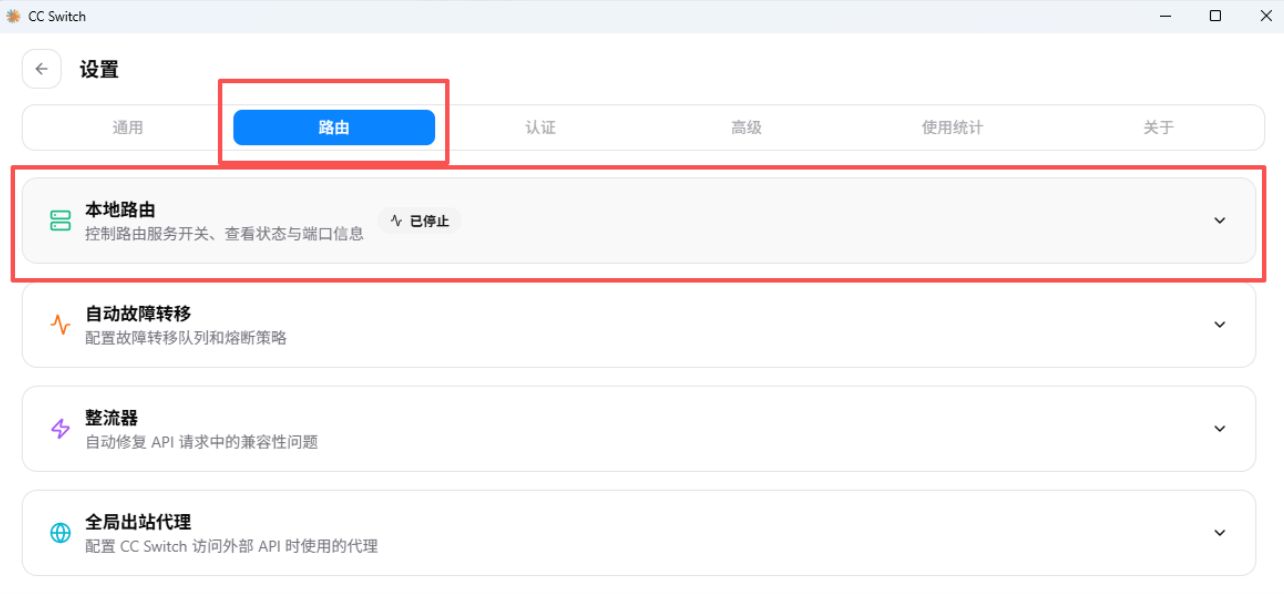Image resolution: width=1284 pixels, height=594 pixels.
Task: Click the 本地路由 server icon
Action: [60, 221]
